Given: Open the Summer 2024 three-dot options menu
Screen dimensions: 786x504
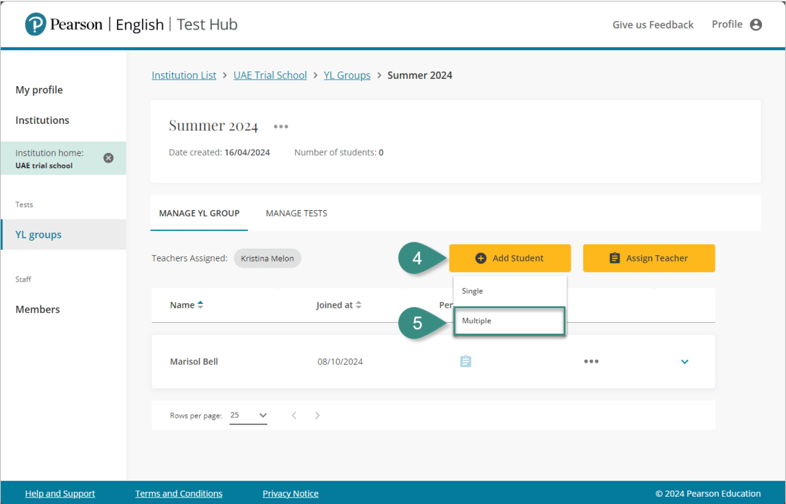Looking at the screenshot, I should pos(281,127).
